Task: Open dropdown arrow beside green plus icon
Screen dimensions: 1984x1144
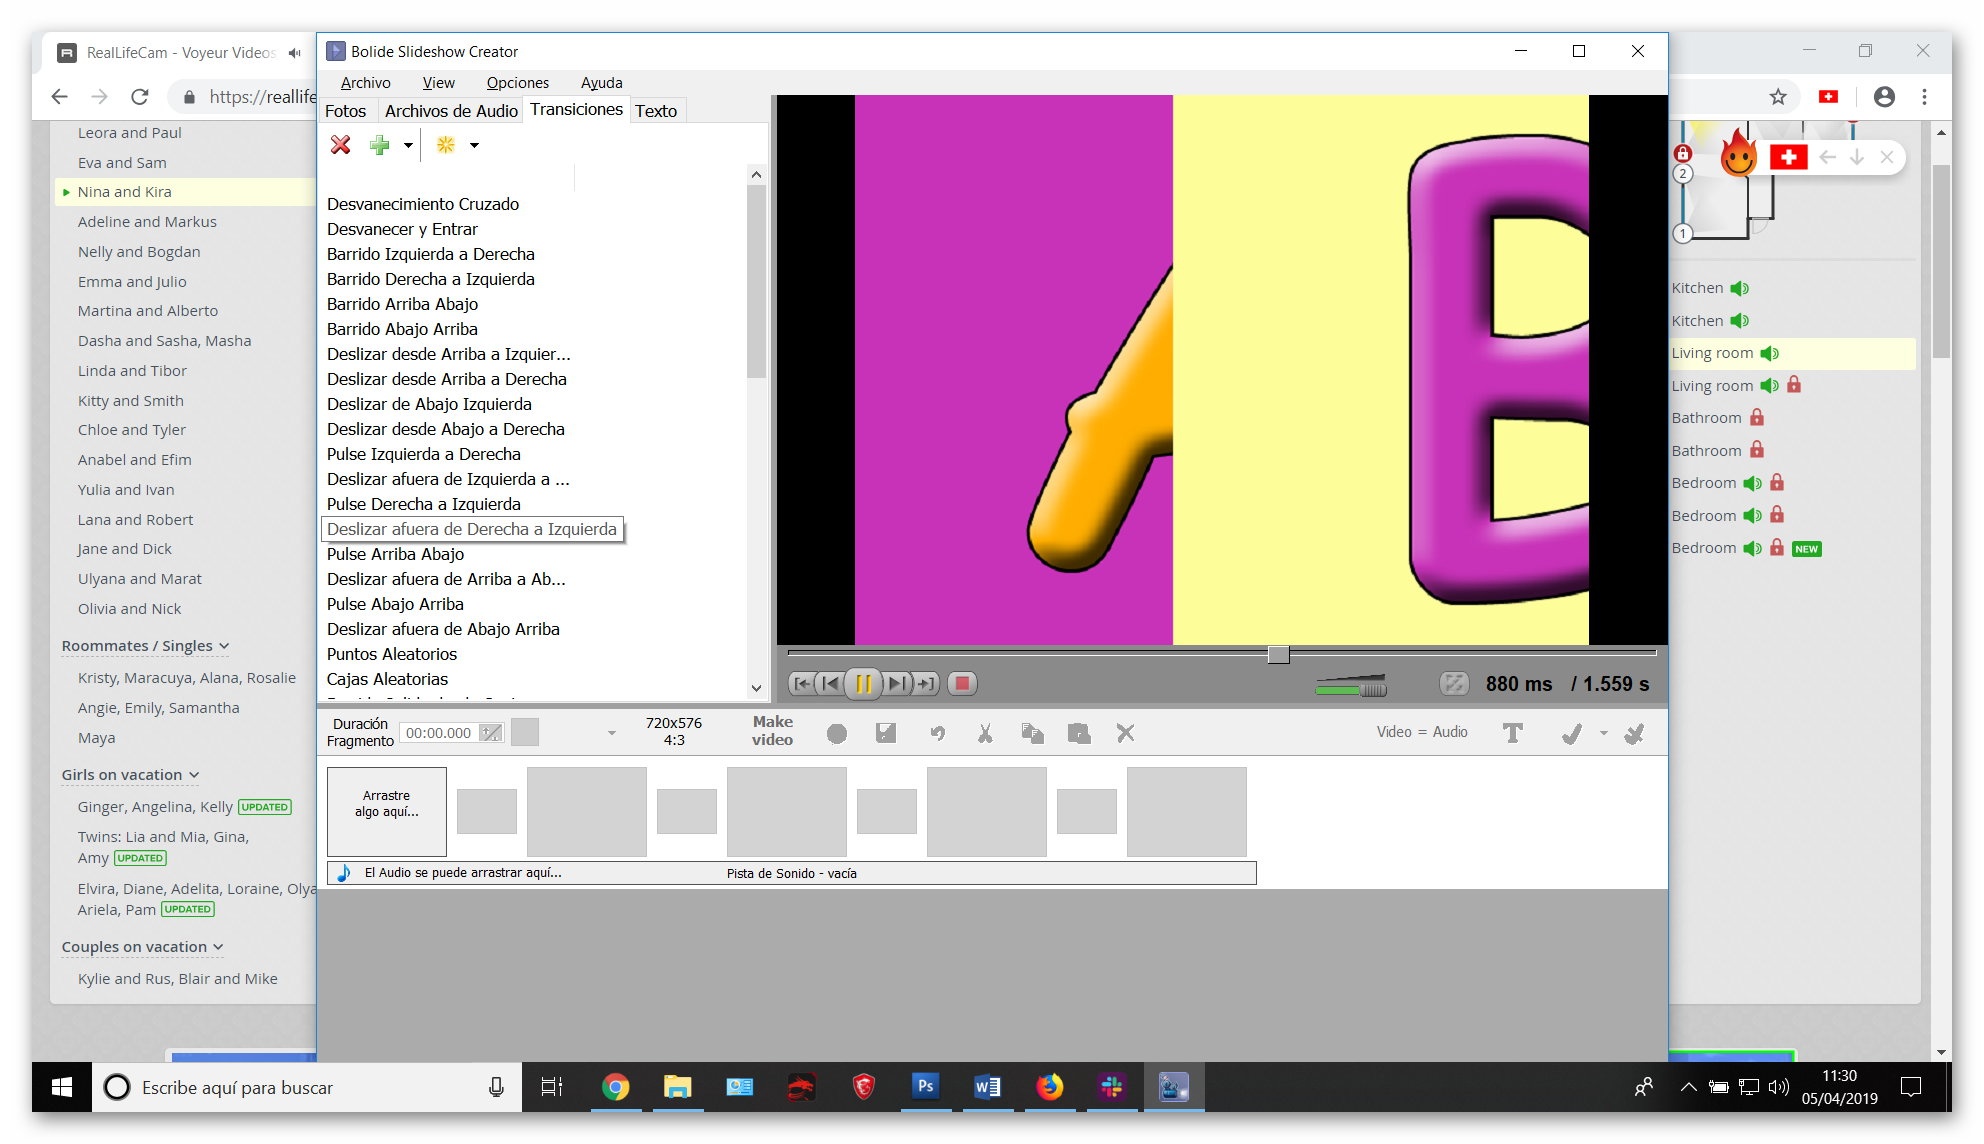Action: [x=408, y=145]
